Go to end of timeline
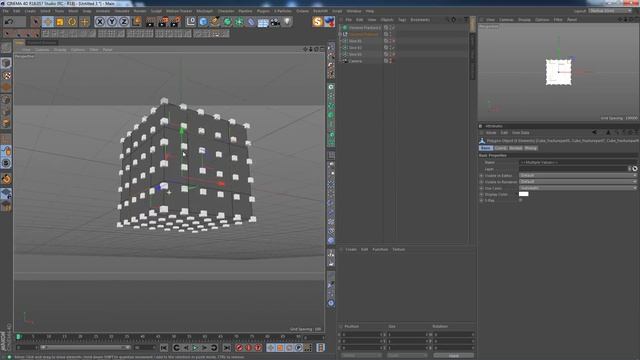 pos(227,348)
